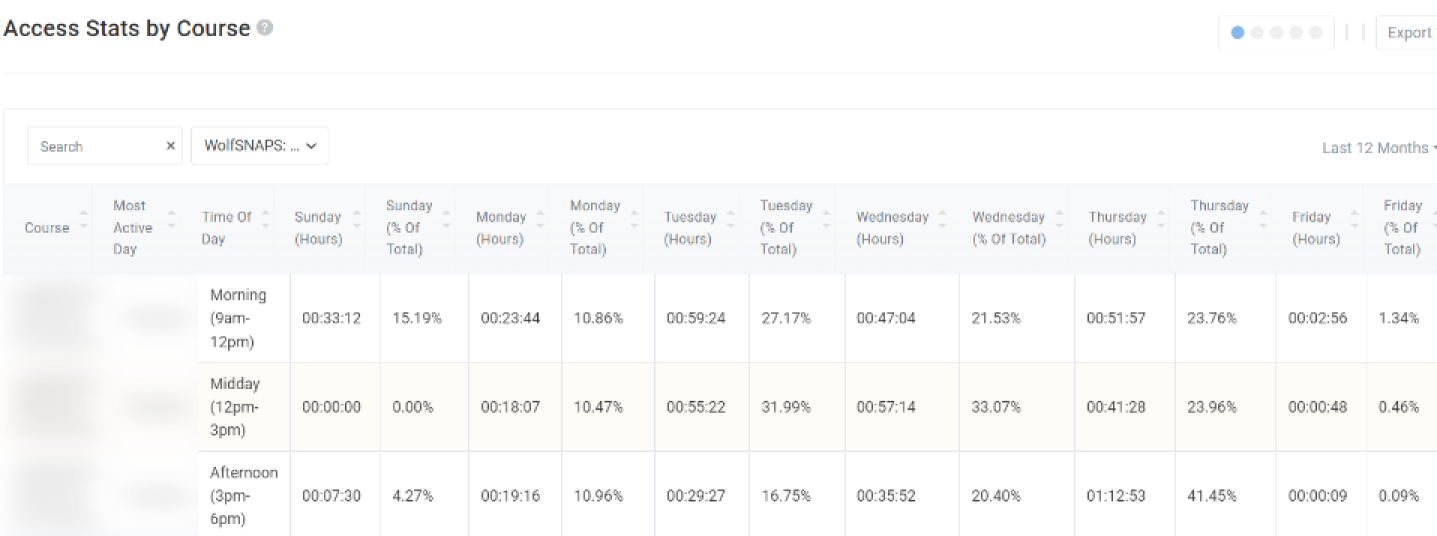Click the Midday (12pm-3pm) row cell
Viewport: 1437px width, 536px height.
coord(236,407)
